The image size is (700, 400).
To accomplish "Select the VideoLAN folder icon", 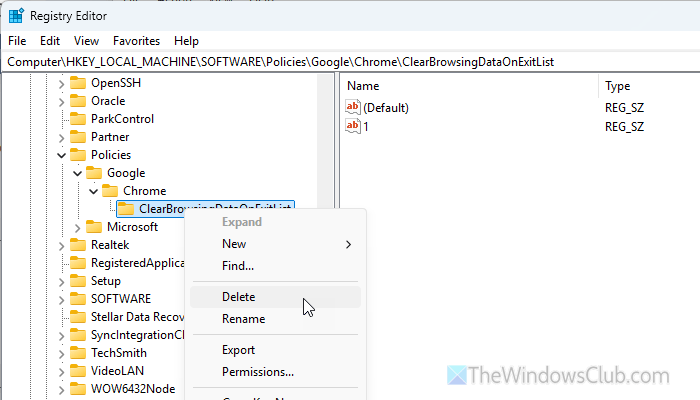I will tap(78, 371).
